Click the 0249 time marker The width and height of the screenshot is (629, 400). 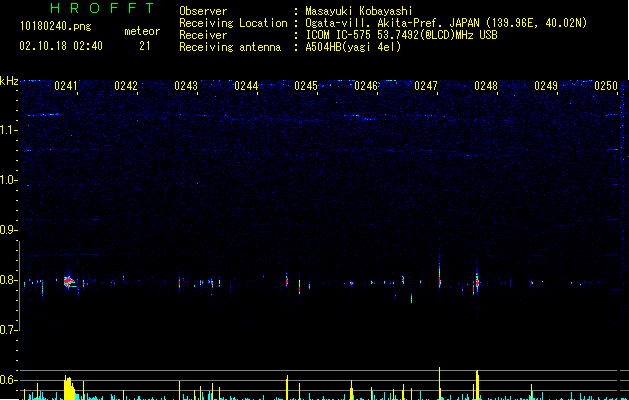point(546,86)
